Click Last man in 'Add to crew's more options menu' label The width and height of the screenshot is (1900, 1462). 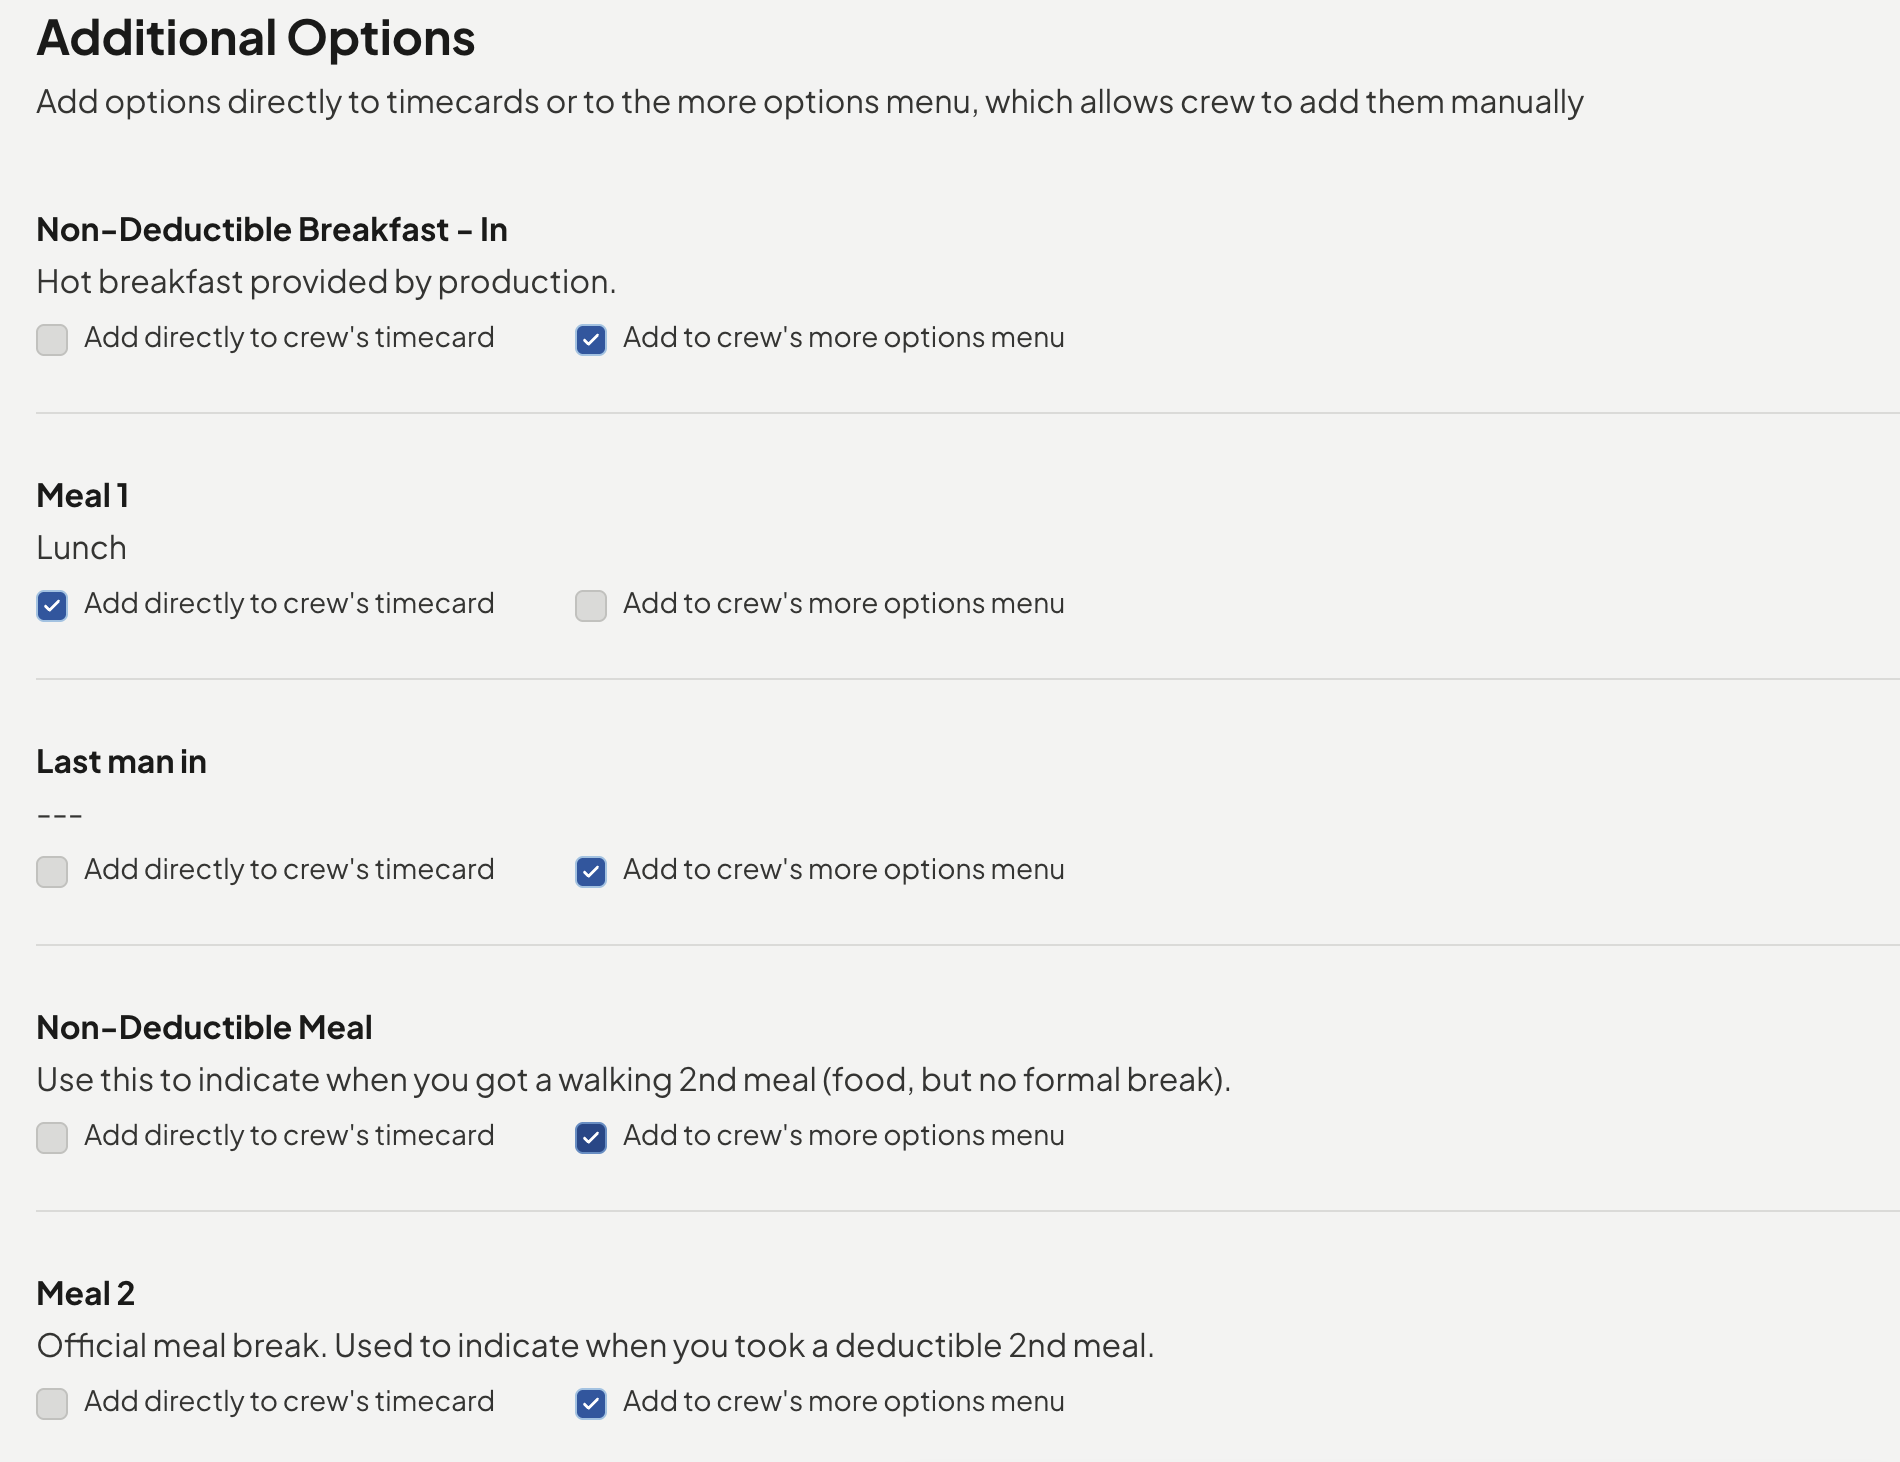tap(844, 870)
